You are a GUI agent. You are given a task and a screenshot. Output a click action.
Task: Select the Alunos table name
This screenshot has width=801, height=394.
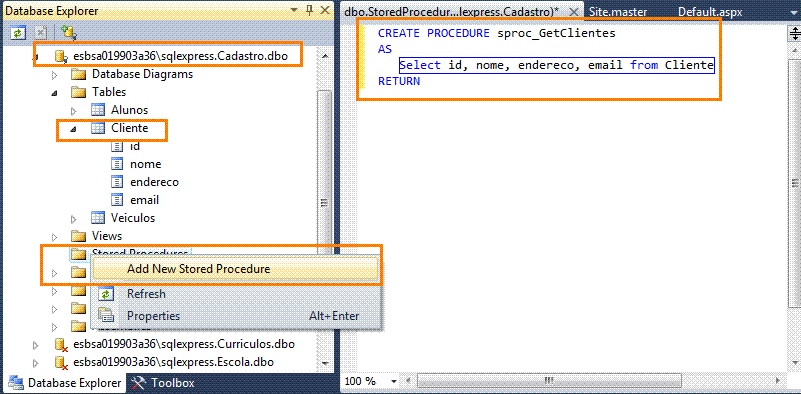point(129,110)
